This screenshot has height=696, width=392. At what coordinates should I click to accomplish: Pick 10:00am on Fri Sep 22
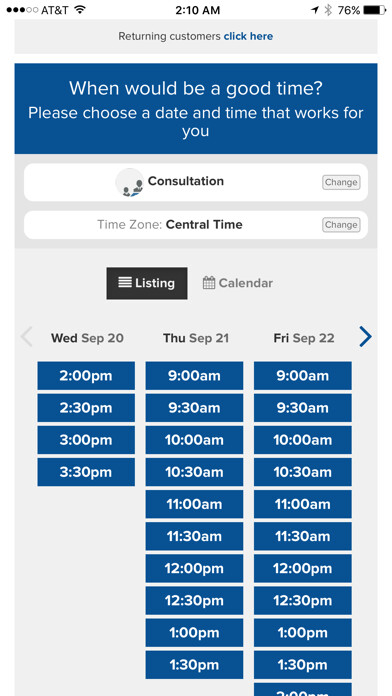tap(303, 440)
